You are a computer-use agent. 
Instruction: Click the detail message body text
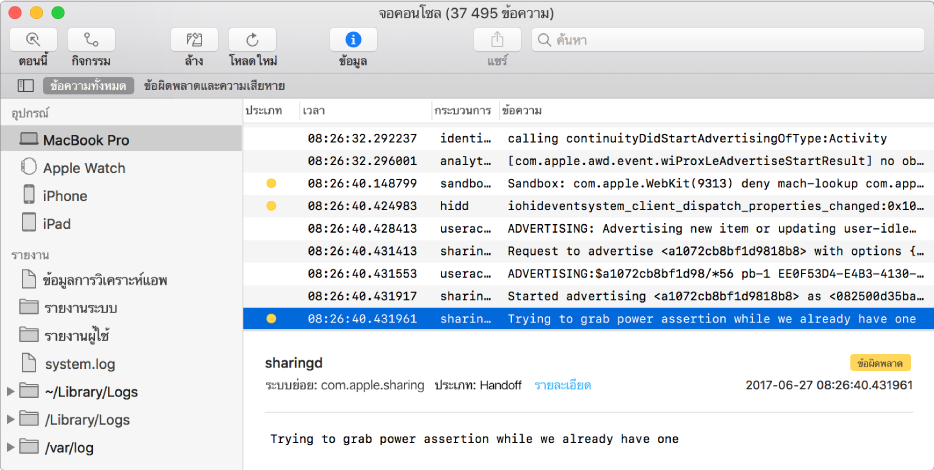[x=474, y=439]
